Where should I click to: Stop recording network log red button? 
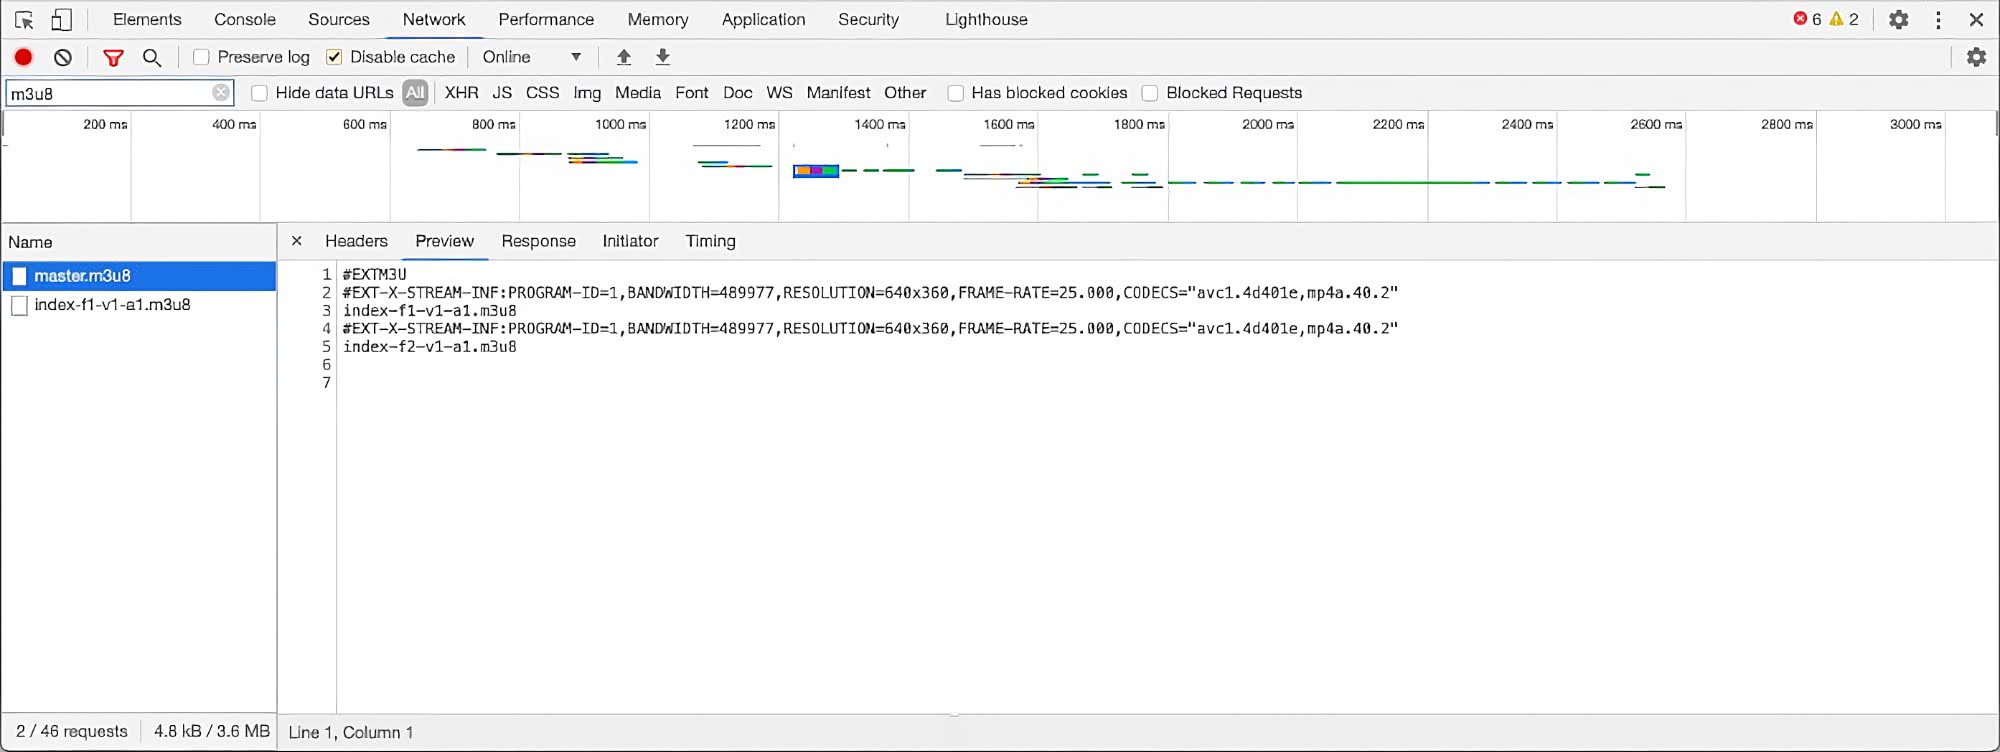click(23, 58)
